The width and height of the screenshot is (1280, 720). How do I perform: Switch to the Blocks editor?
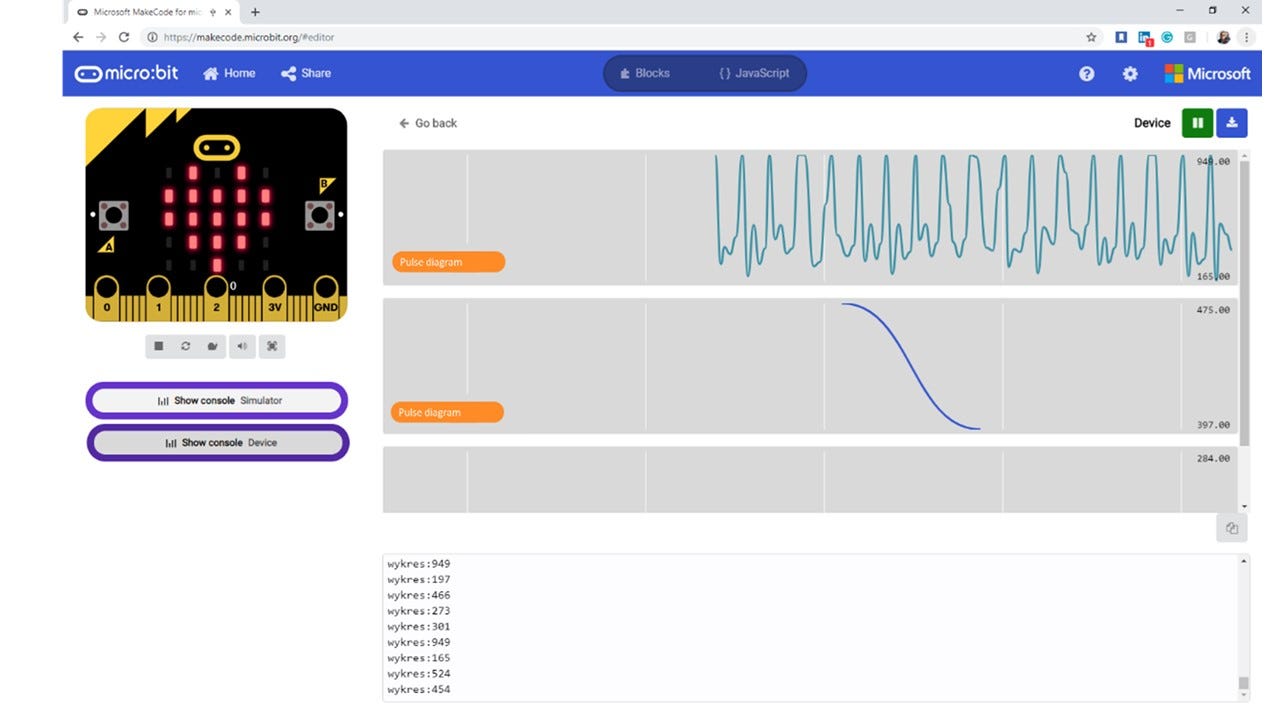pos(645,73)
